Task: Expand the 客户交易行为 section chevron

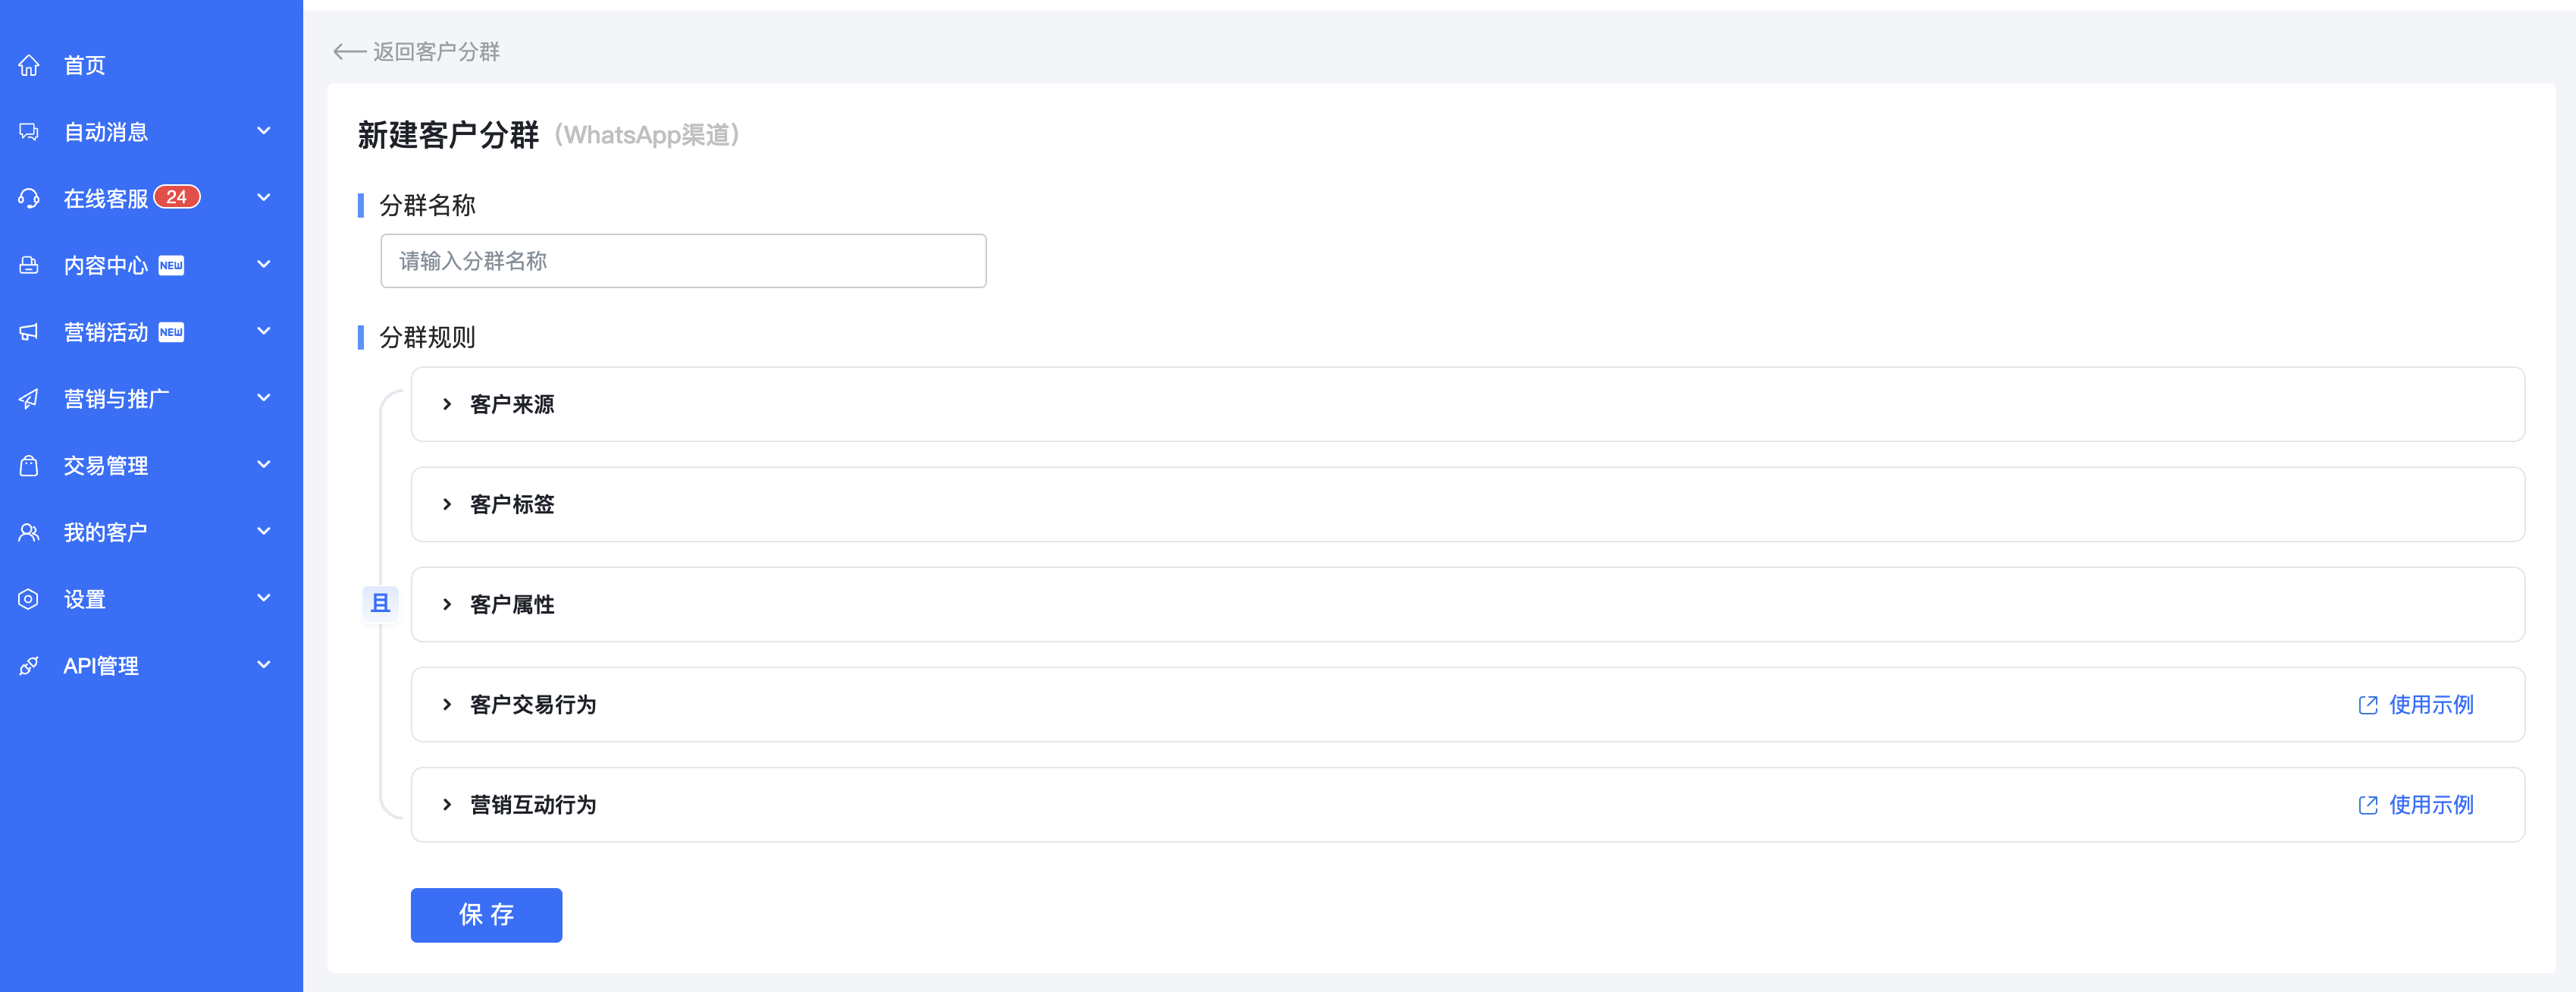Action: tap(447, 705)
